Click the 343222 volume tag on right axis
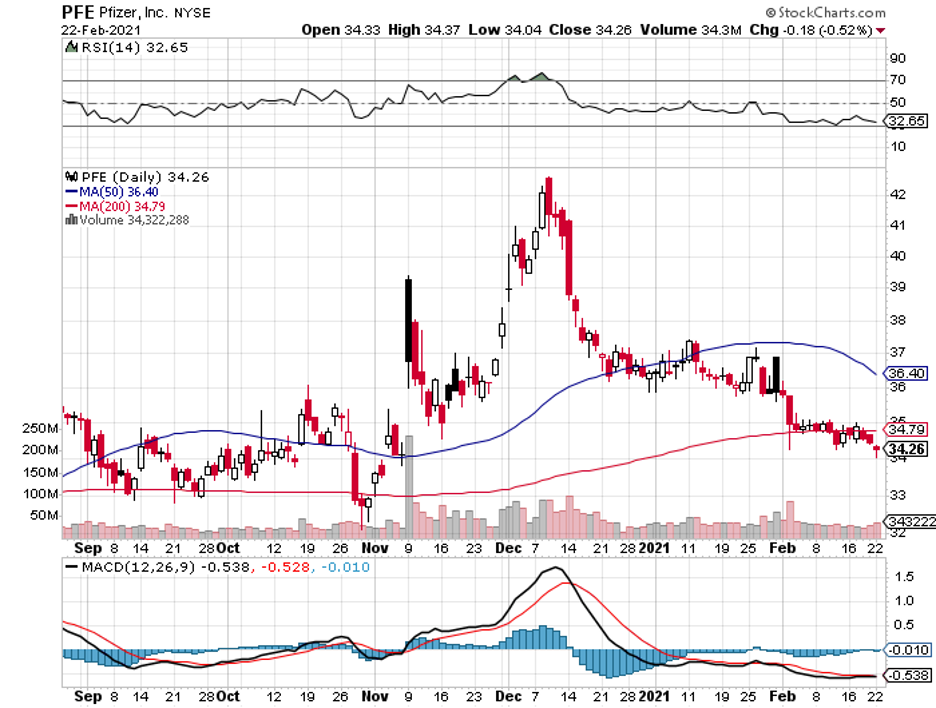 (910, 521)
